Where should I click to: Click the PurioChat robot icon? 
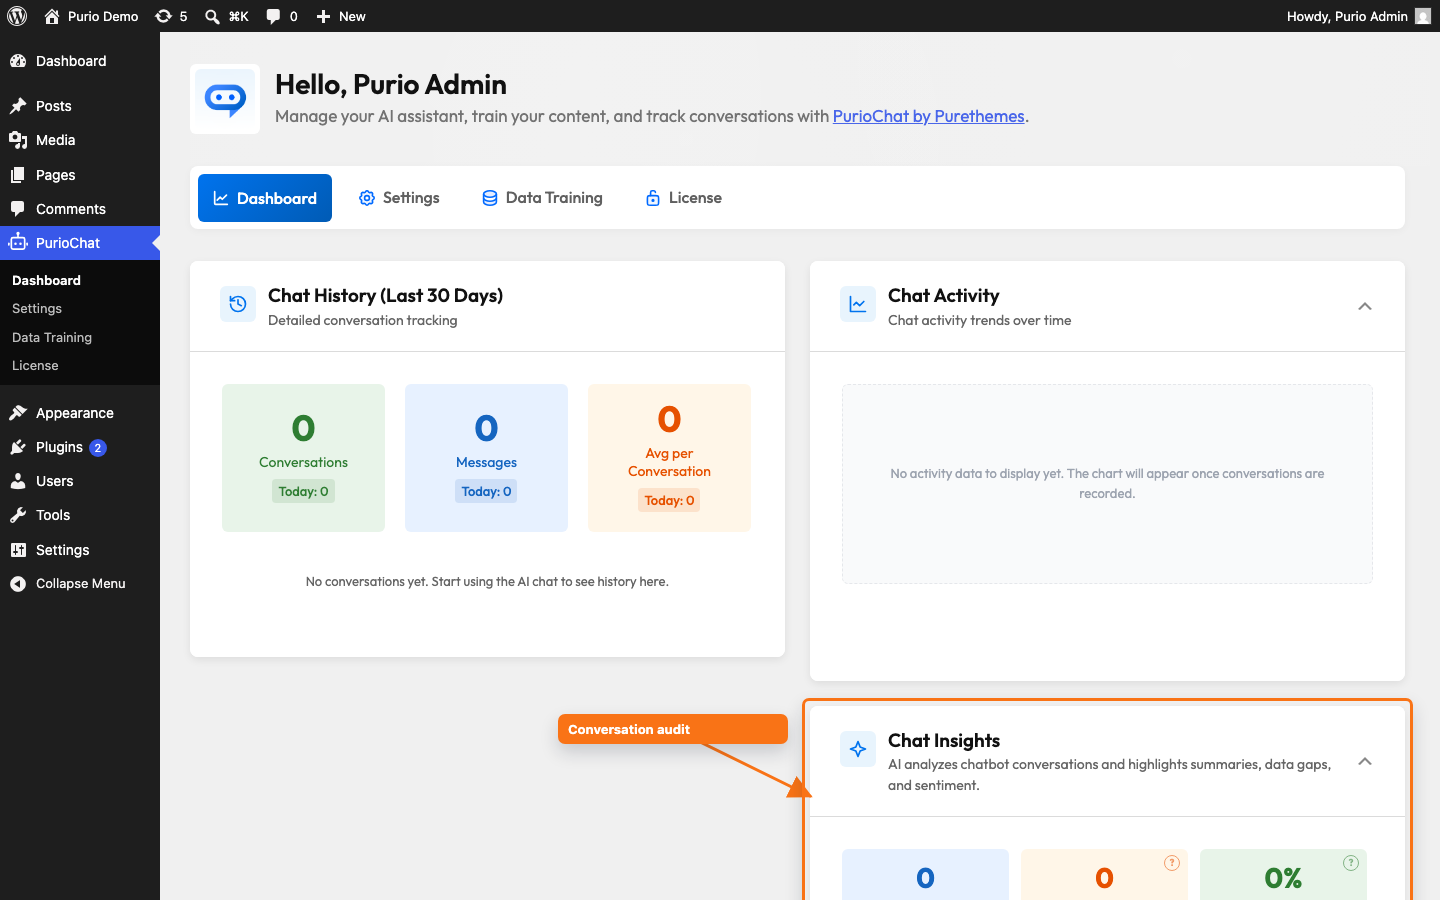point(18,243)
